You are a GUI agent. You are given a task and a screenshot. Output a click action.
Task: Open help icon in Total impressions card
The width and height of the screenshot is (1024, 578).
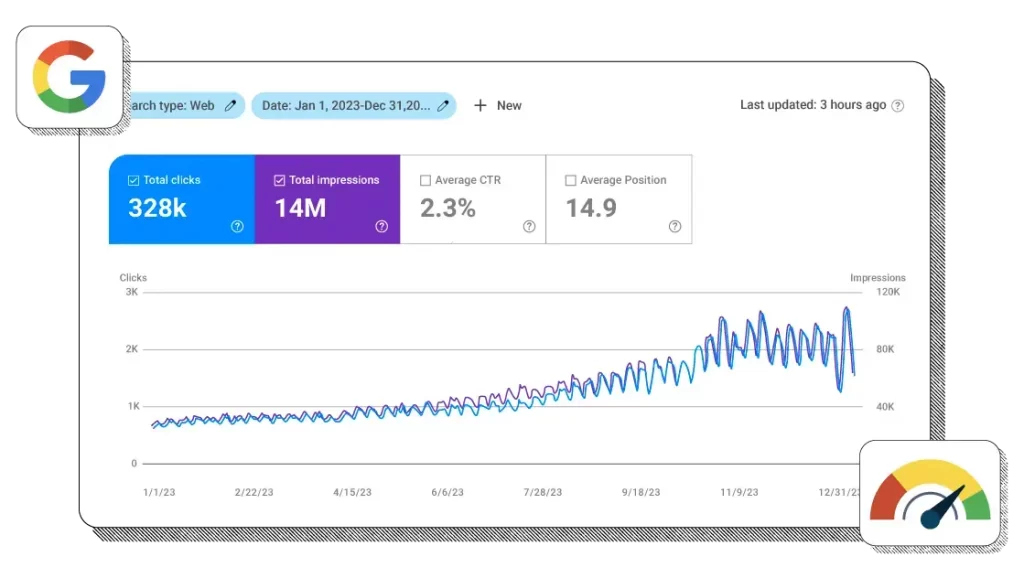point(381,226)
